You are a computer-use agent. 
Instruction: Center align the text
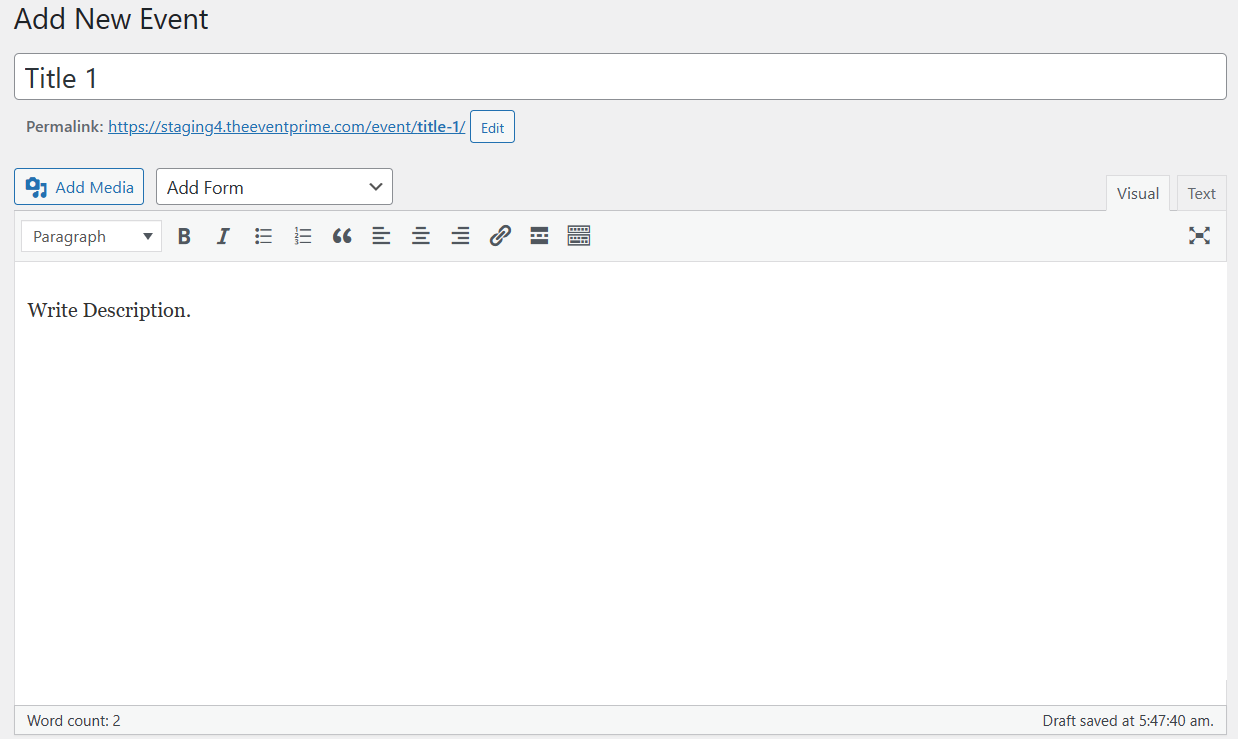point(421,236)
